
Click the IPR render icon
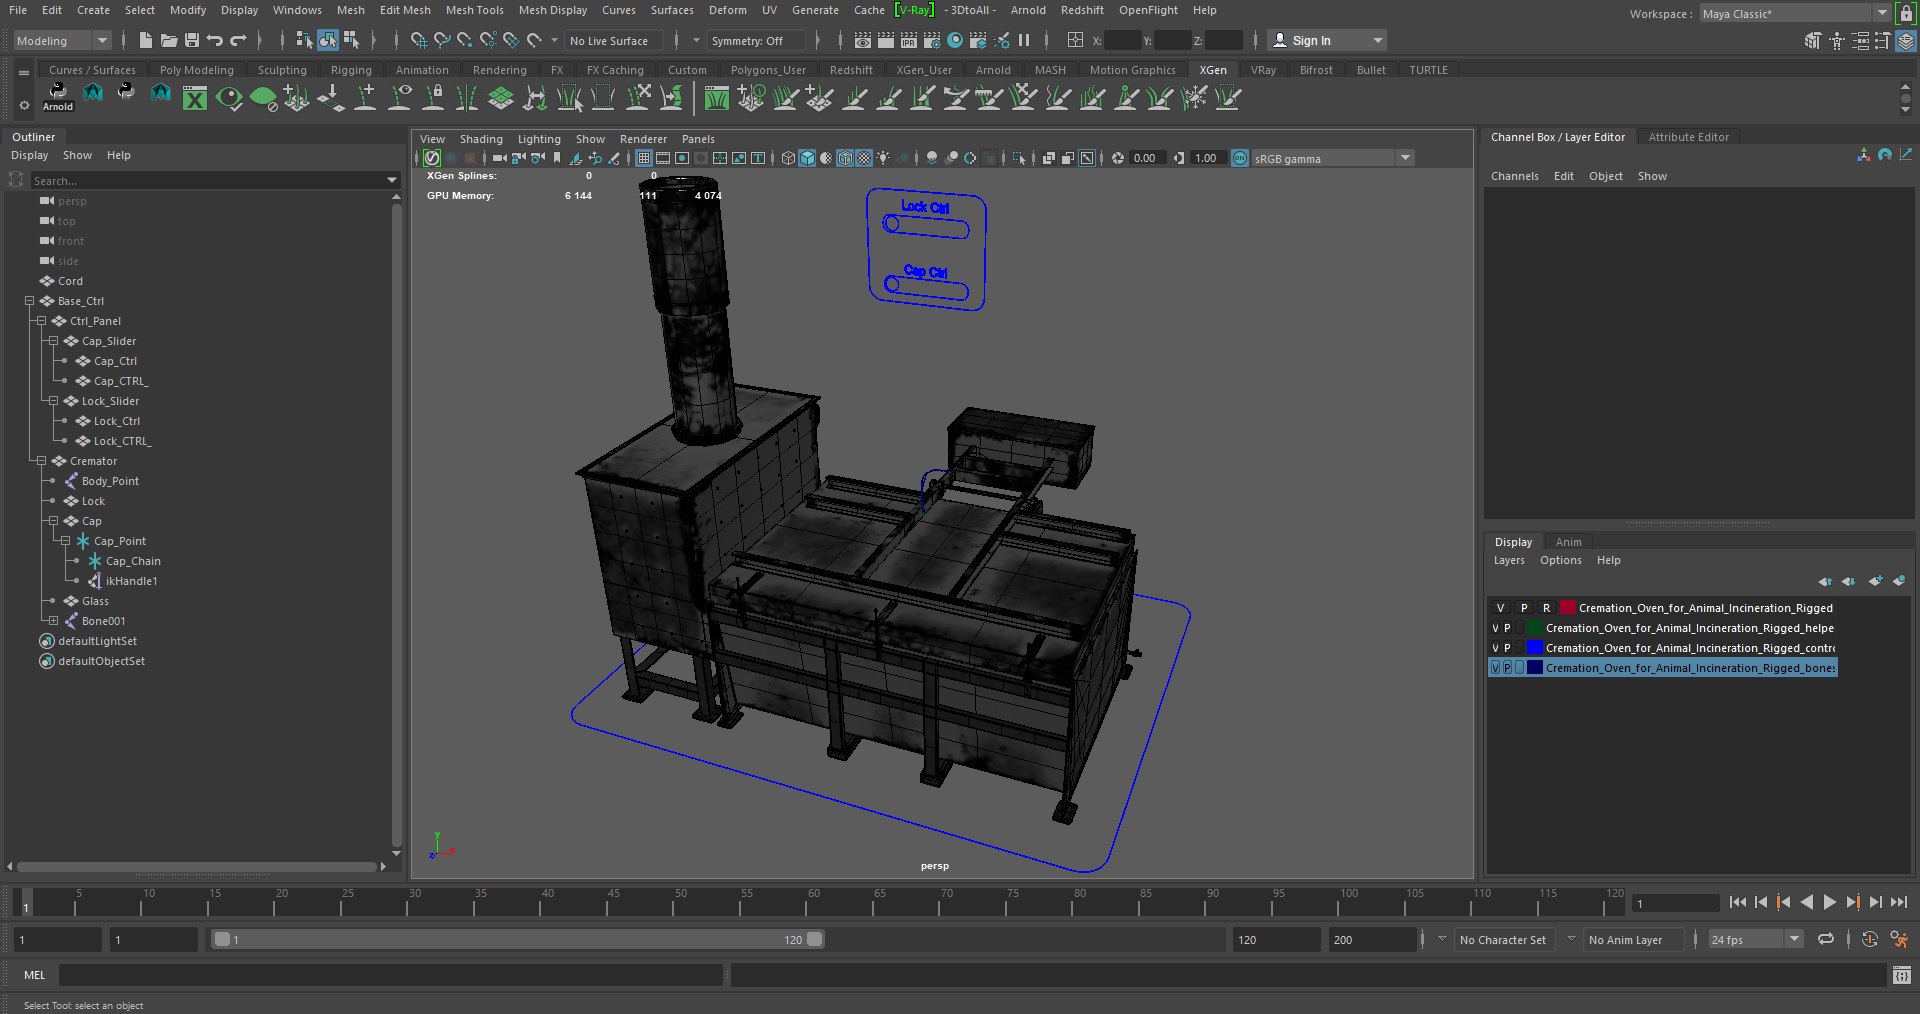(908, 40)
